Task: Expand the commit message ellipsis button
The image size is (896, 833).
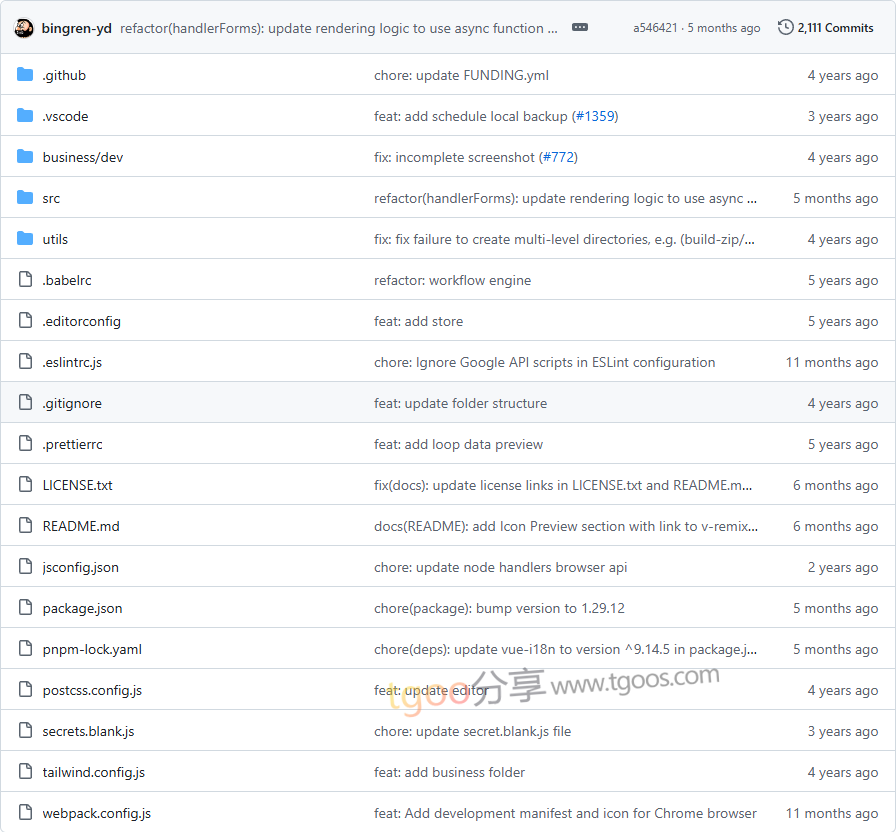Action: 580,28
